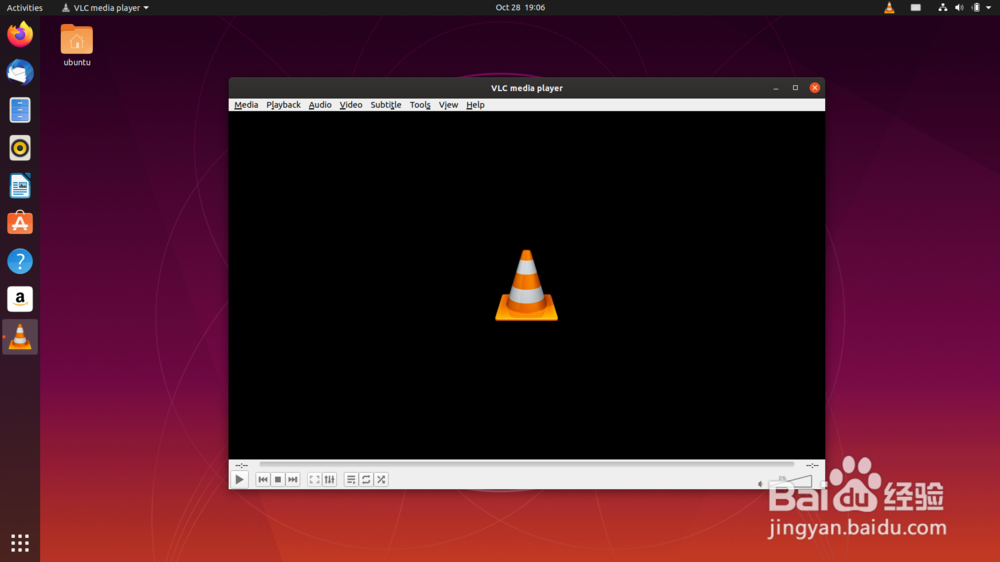Open extended settings (equalizer) dialog
1000x562 pixels.
[x=330, y=480]
